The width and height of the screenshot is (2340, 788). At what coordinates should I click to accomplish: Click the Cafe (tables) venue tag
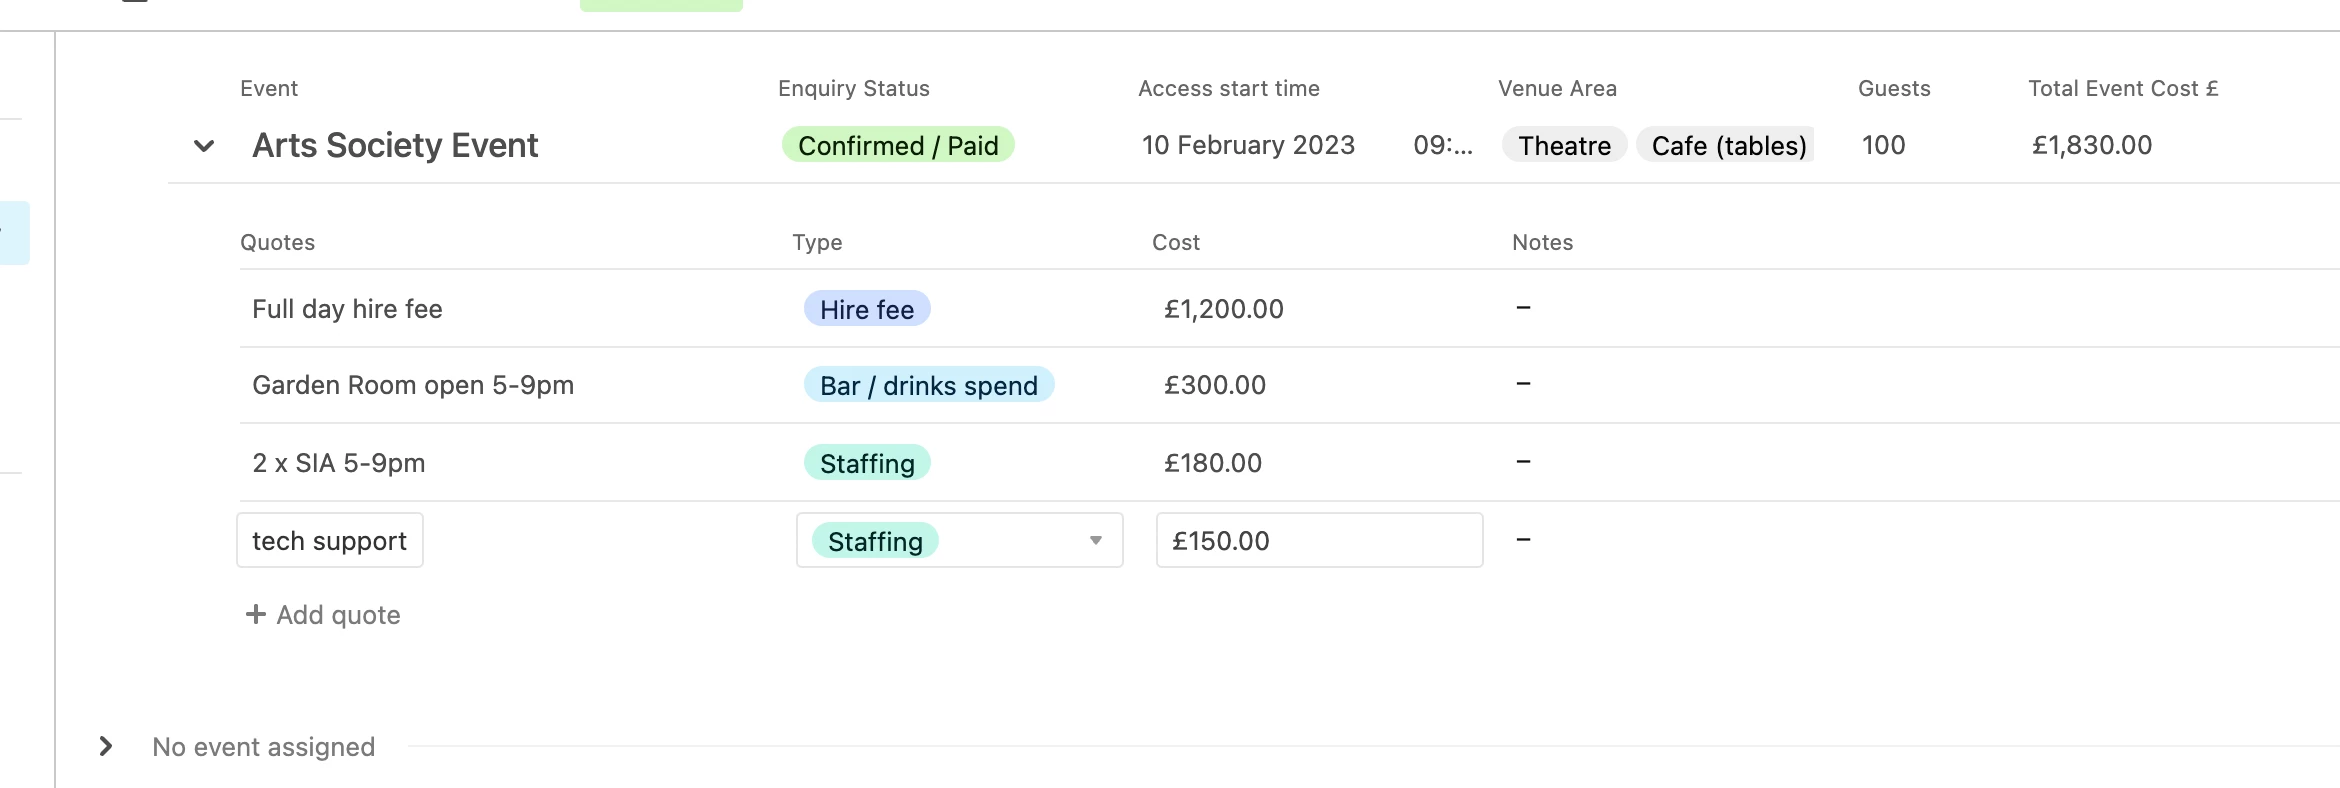(x=1728, y=146)
